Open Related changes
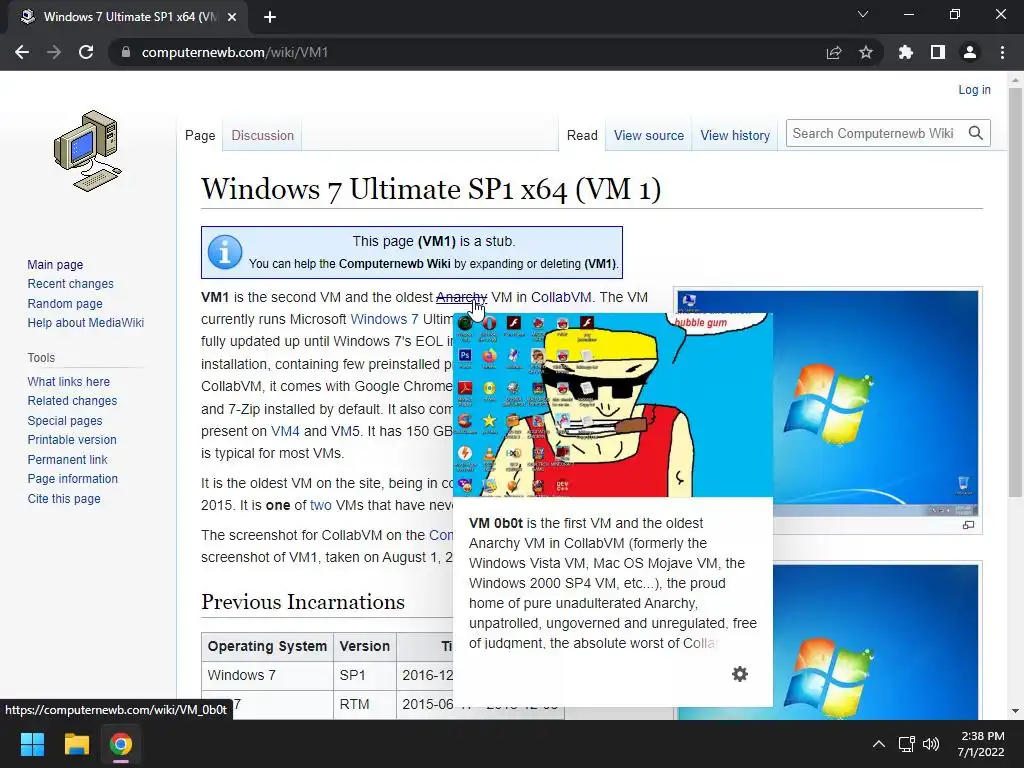The height and width of the screenshot is (768, 1024). point(72,400)
